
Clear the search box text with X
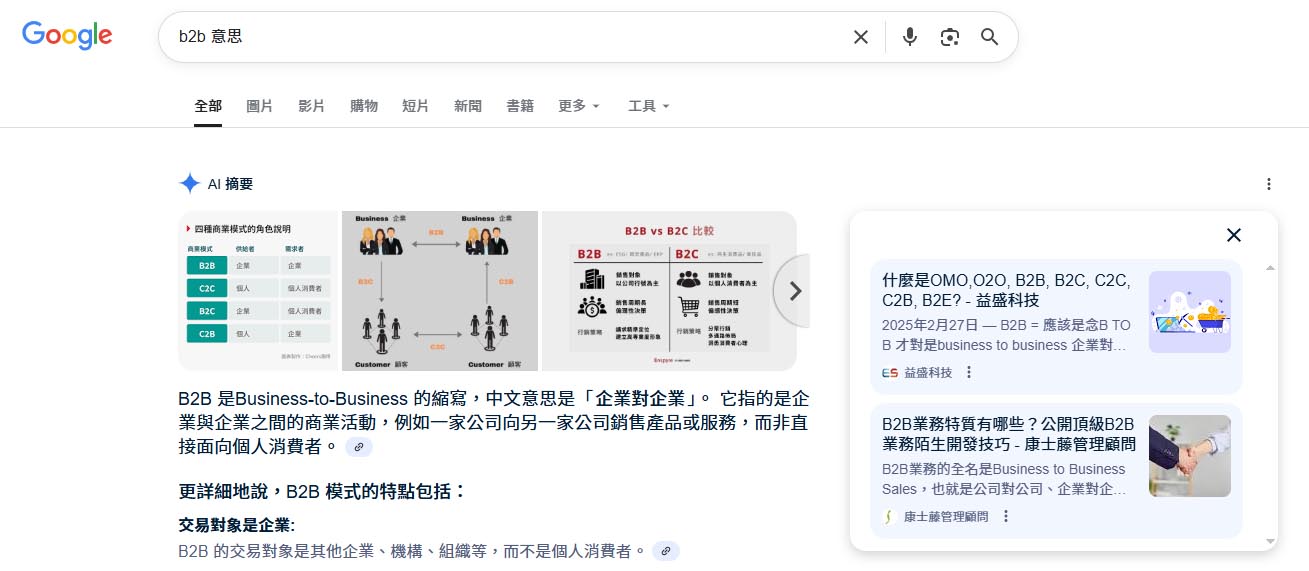pyautogui.click(x=860, y=37)
